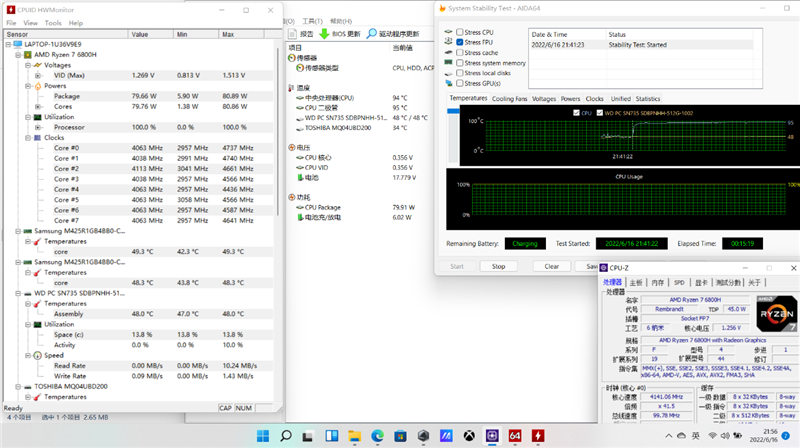Enable the Stress system memory checkbox

[x=460, y=63]
